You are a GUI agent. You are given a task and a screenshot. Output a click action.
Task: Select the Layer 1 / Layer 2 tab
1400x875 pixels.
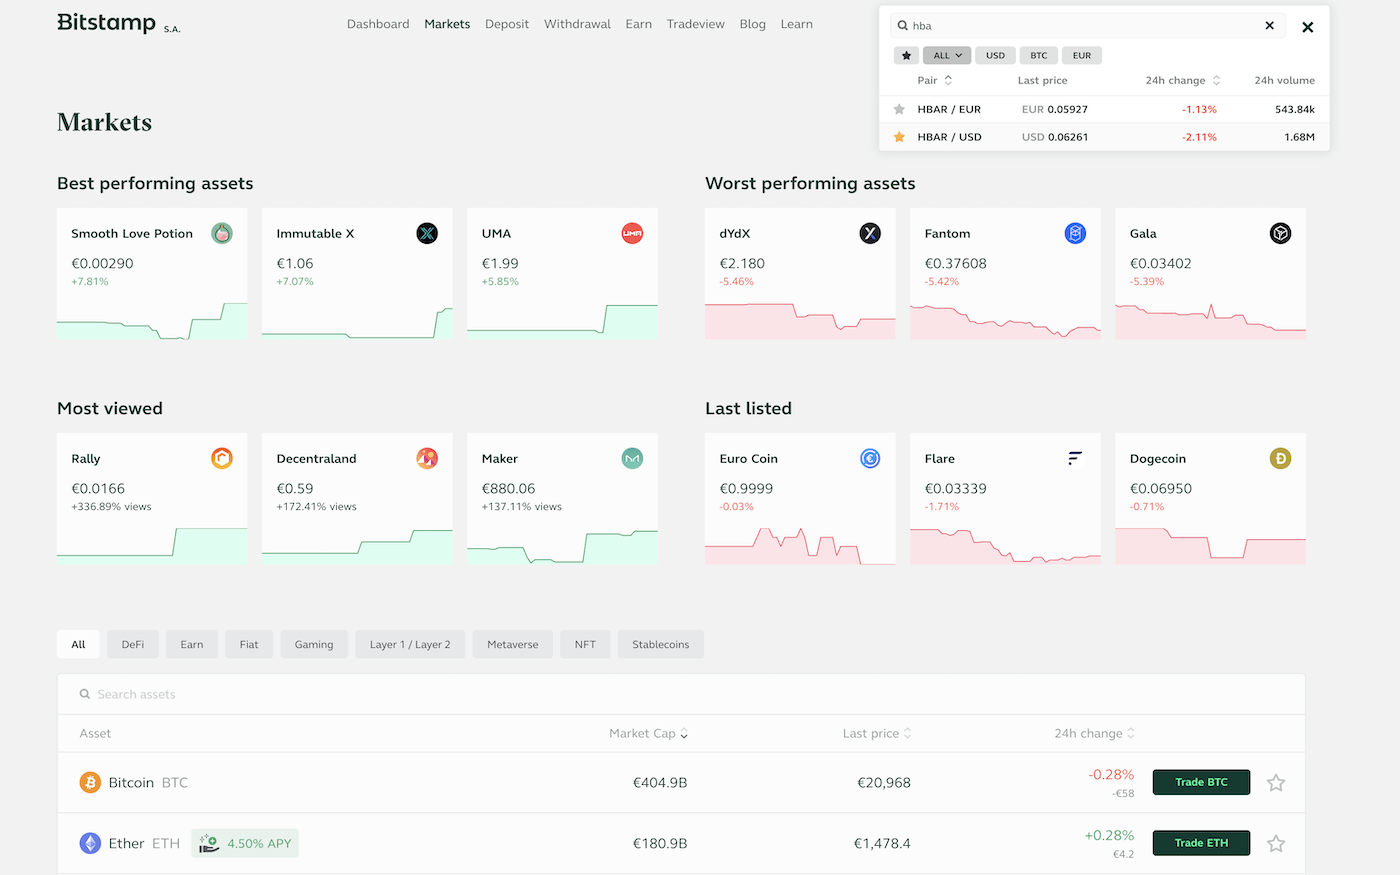coord(410,645)
